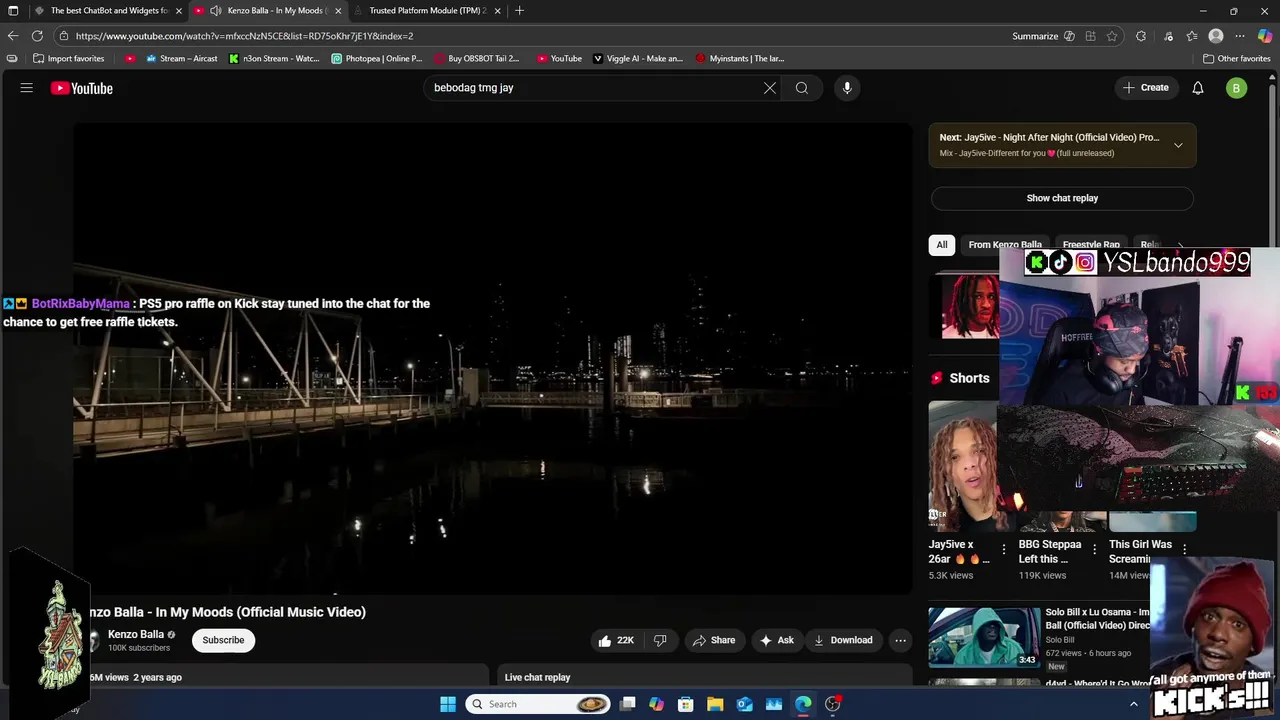Open YouTube bookmark in favorites bar
The image size is (1280, 720).
(559, 58)
